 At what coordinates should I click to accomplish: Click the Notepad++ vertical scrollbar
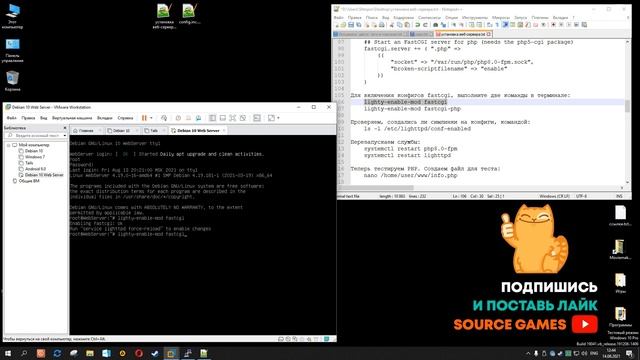627,112
